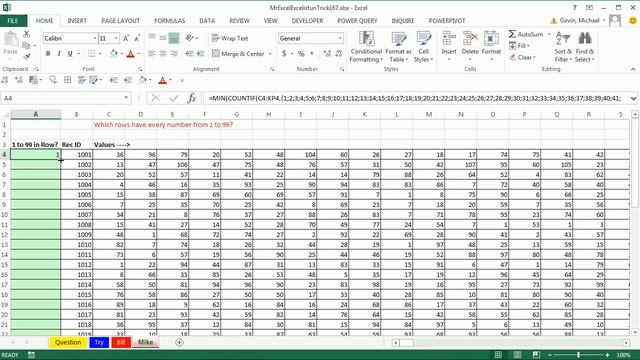640x360 pixels.
Task: Toggle the Align Left icon
Action: coord(152,53)
